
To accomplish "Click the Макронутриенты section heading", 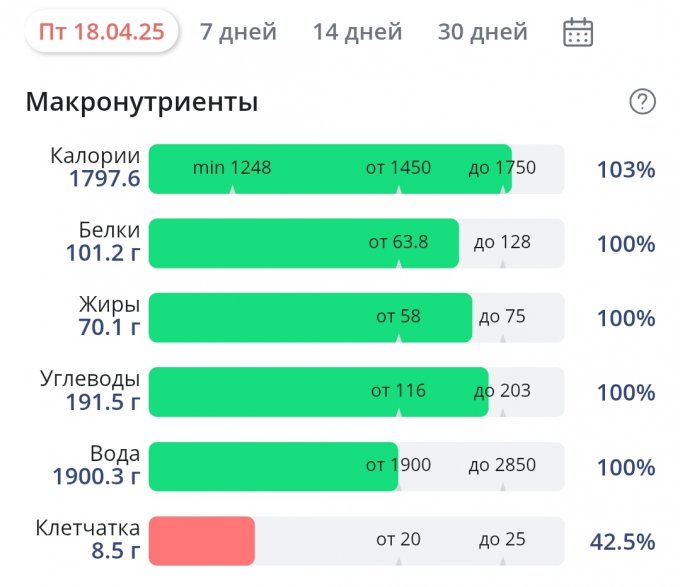I will (x=142, y=102).
